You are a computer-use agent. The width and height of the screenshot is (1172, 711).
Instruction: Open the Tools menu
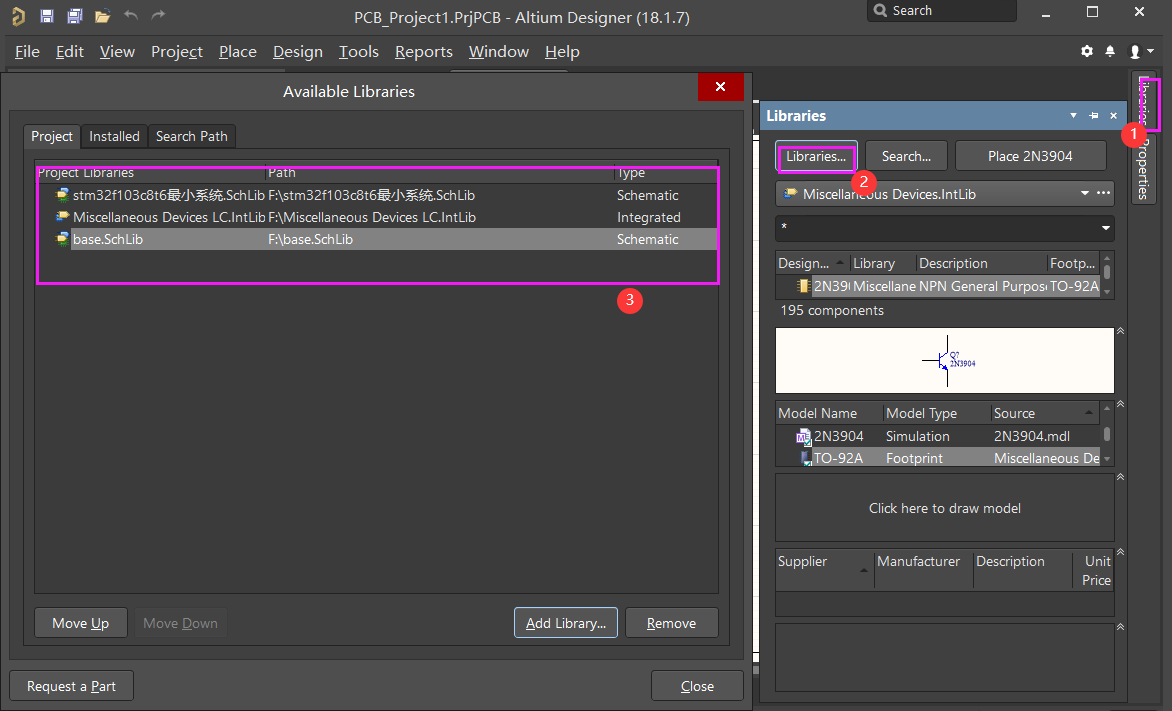359,52
